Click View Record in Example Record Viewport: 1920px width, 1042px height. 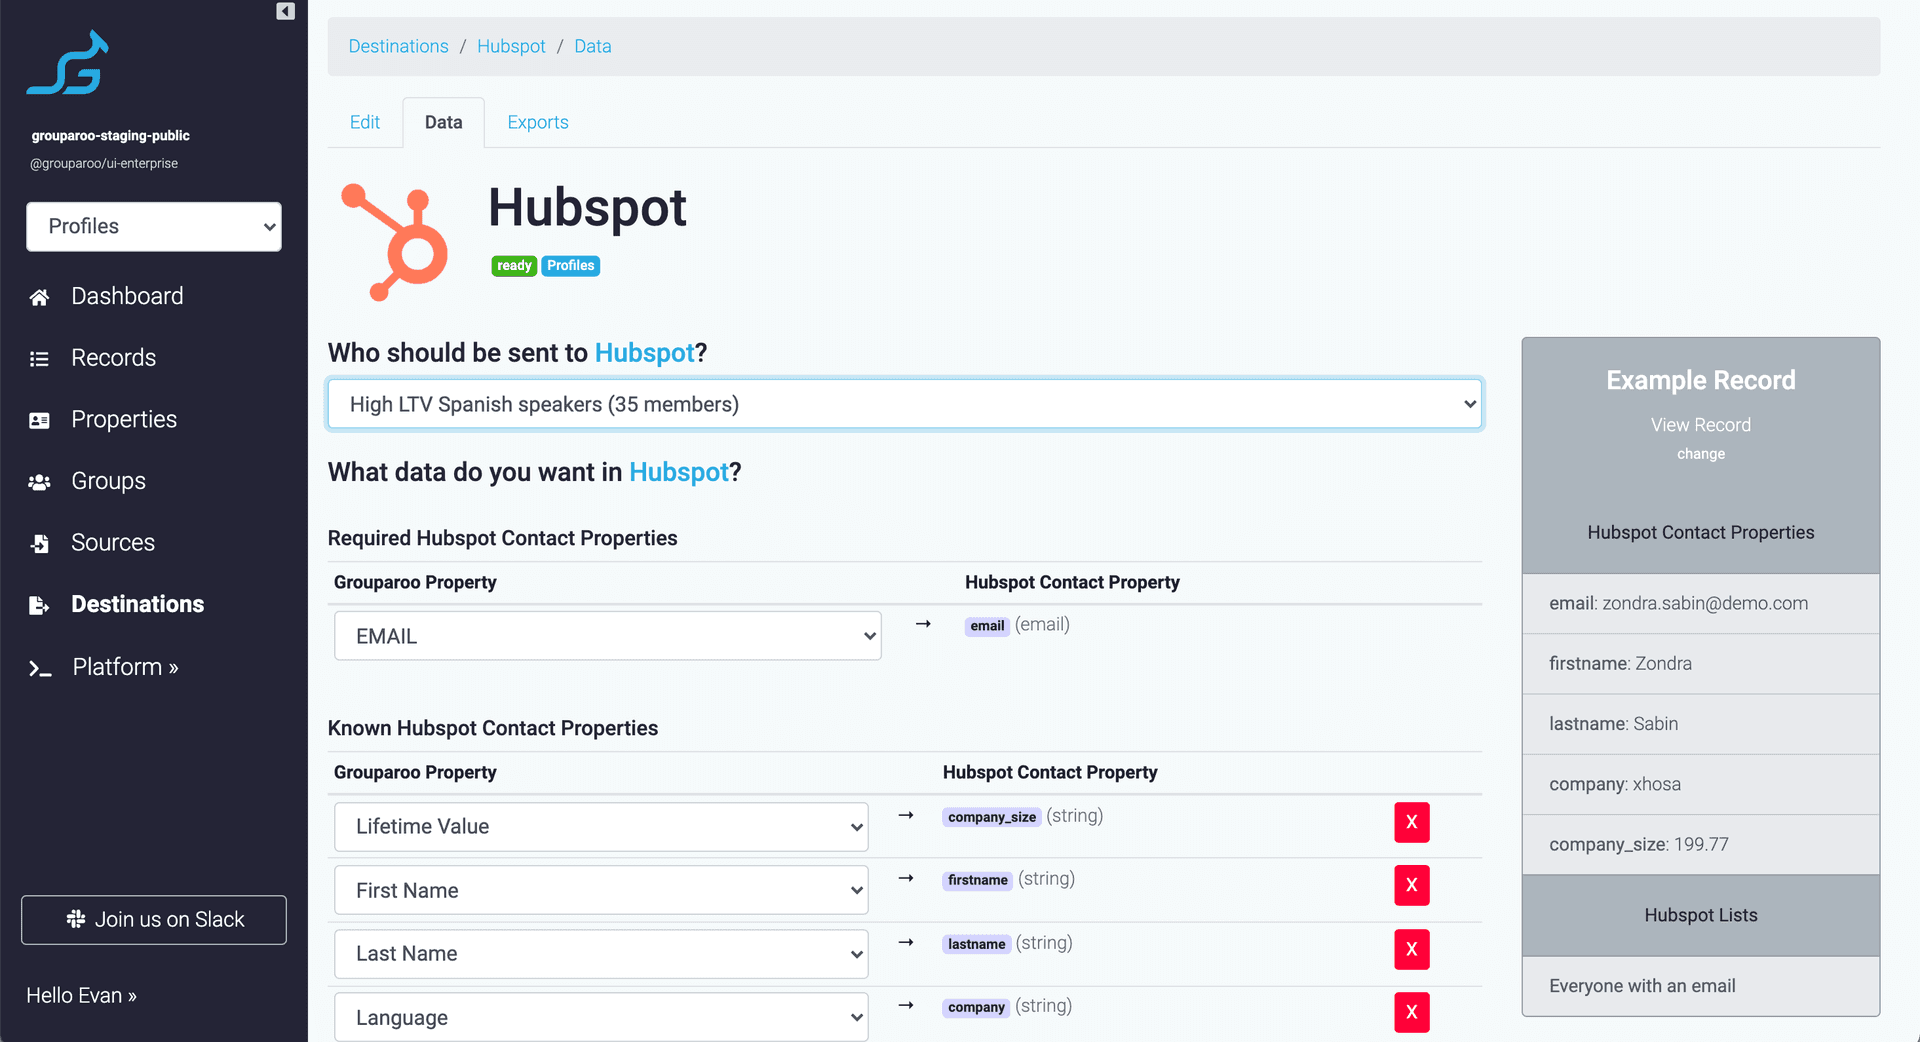point(1700,425)
